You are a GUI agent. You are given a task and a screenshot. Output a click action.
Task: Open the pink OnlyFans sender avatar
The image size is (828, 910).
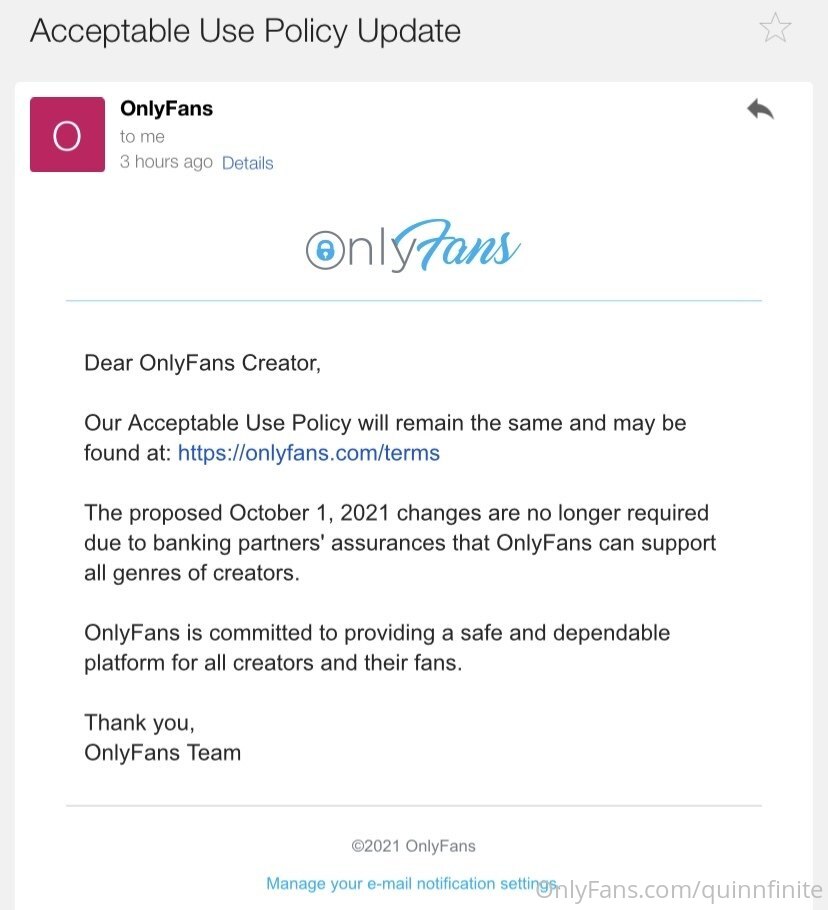pyautogui.click(x=67, y=135)
